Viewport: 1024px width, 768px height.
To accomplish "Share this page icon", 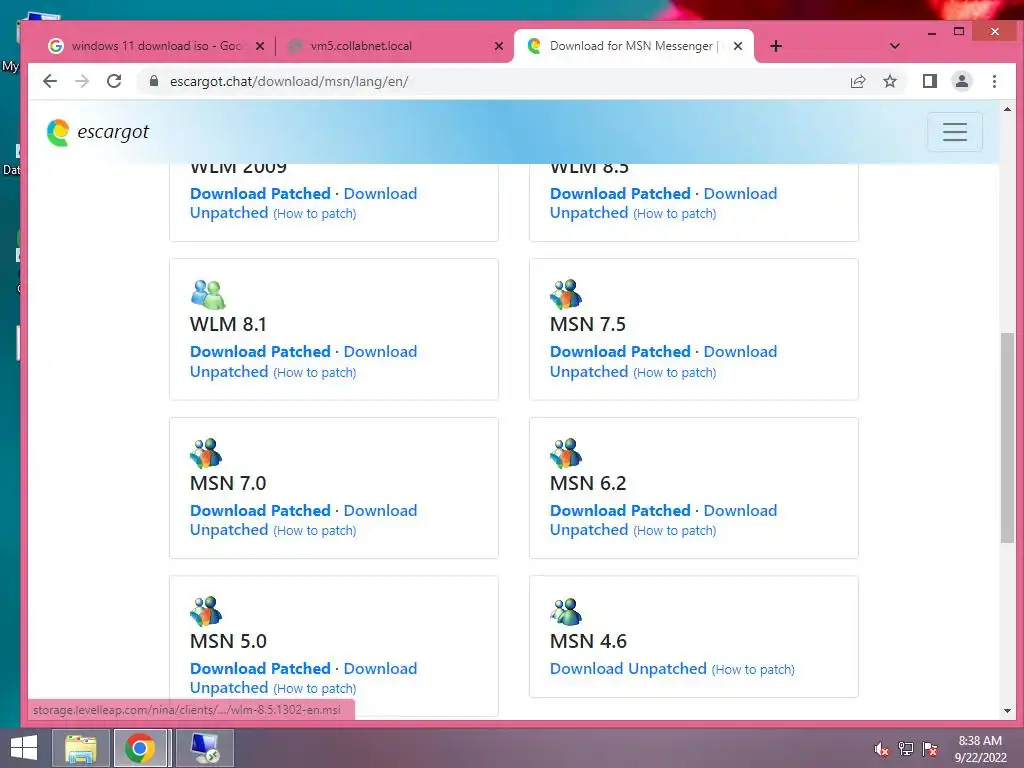I will pos(858,81).
